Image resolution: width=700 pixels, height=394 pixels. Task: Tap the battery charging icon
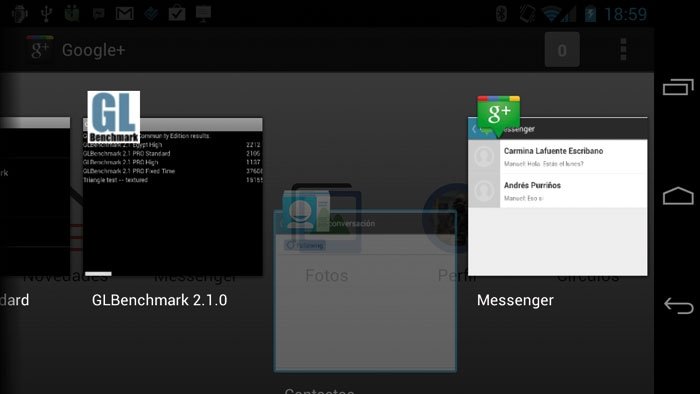(x=590, y=14)
